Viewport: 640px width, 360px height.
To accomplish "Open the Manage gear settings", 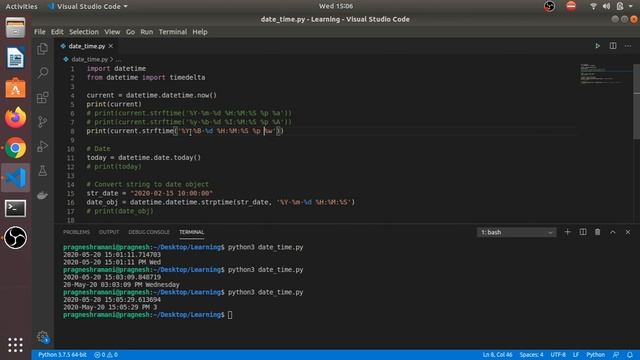I will pyautogui.click(x=42, y=337).
